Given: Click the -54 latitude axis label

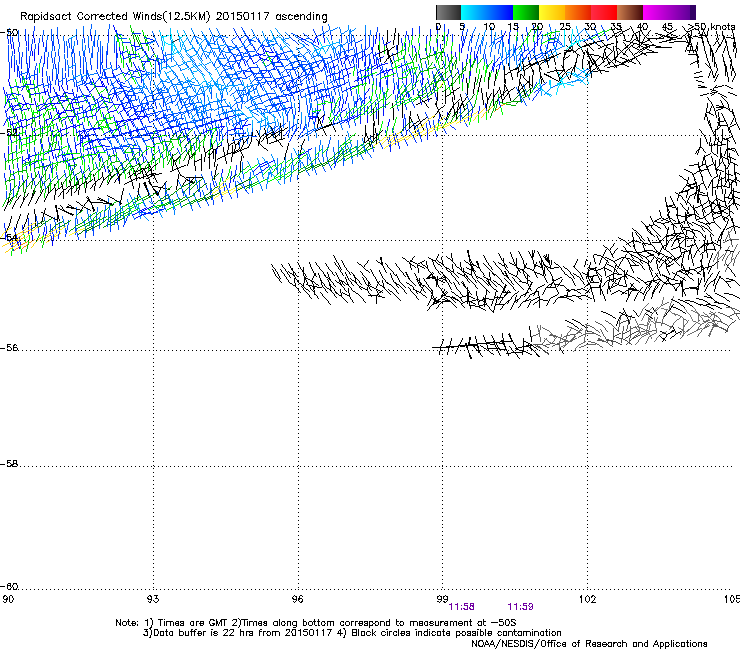Looking at the screenshot, I should tap(9, 237).
